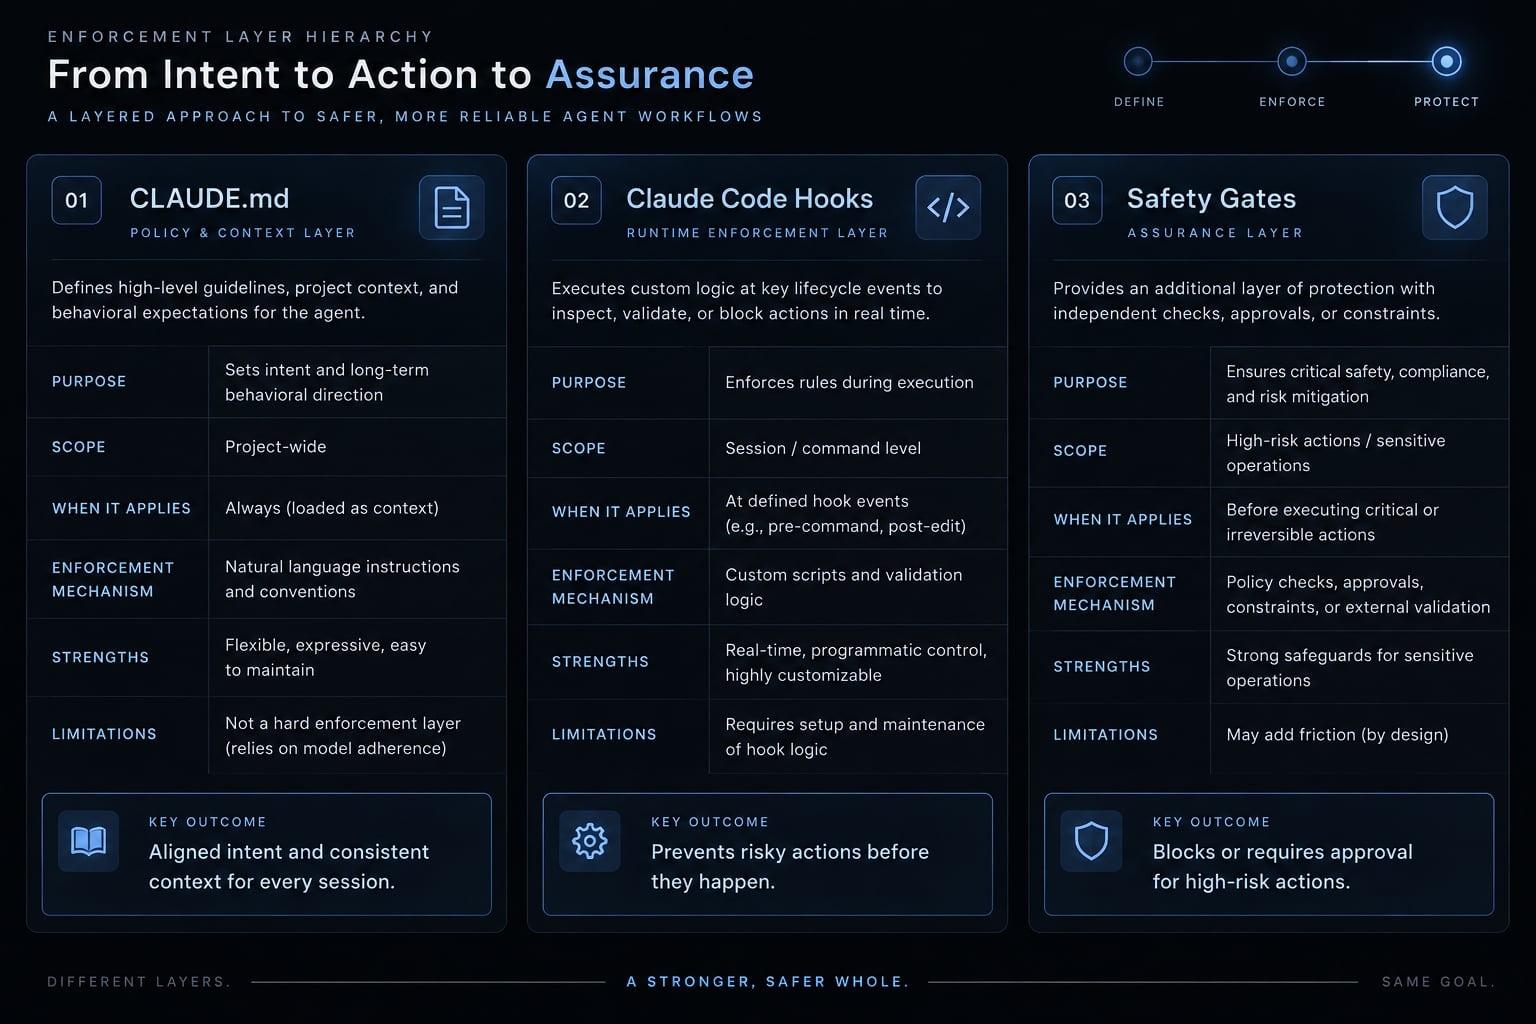The width and height of the screenshot is (1536, 1024).
Task: Click the Safety Gates card title
Action: [x=1212, y=199]
